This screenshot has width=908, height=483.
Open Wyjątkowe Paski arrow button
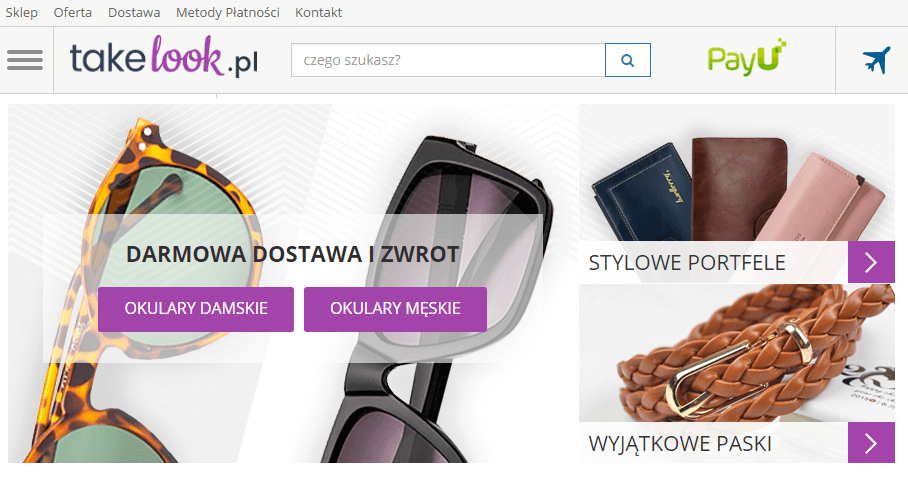coord(872,443)
